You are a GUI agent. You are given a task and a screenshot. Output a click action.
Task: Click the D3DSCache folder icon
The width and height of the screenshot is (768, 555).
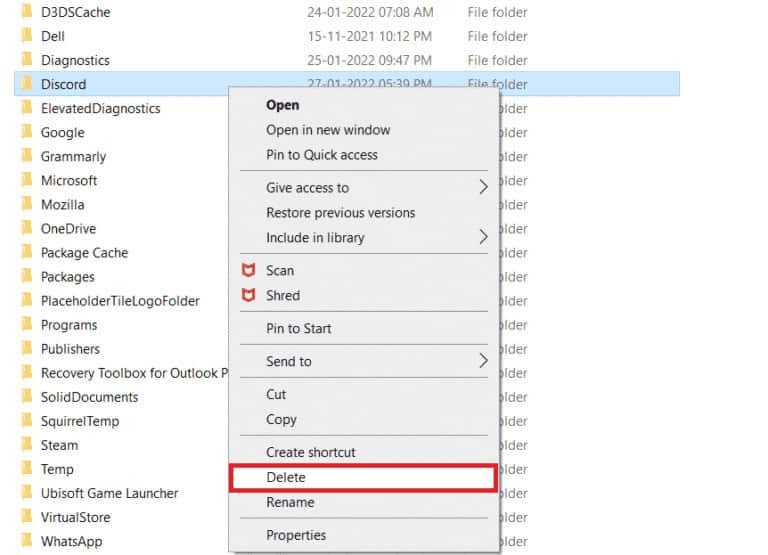click(x=27, y=12)
